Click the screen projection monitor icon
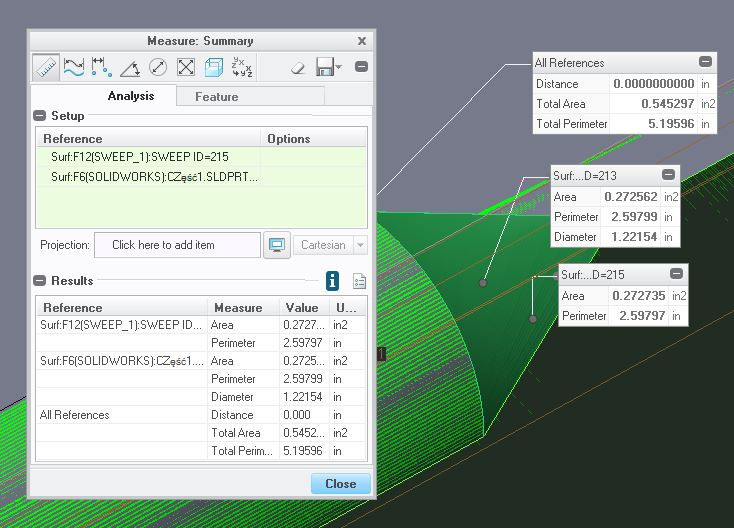This screenshot has width=734, height=528. [x=277, y=245]
